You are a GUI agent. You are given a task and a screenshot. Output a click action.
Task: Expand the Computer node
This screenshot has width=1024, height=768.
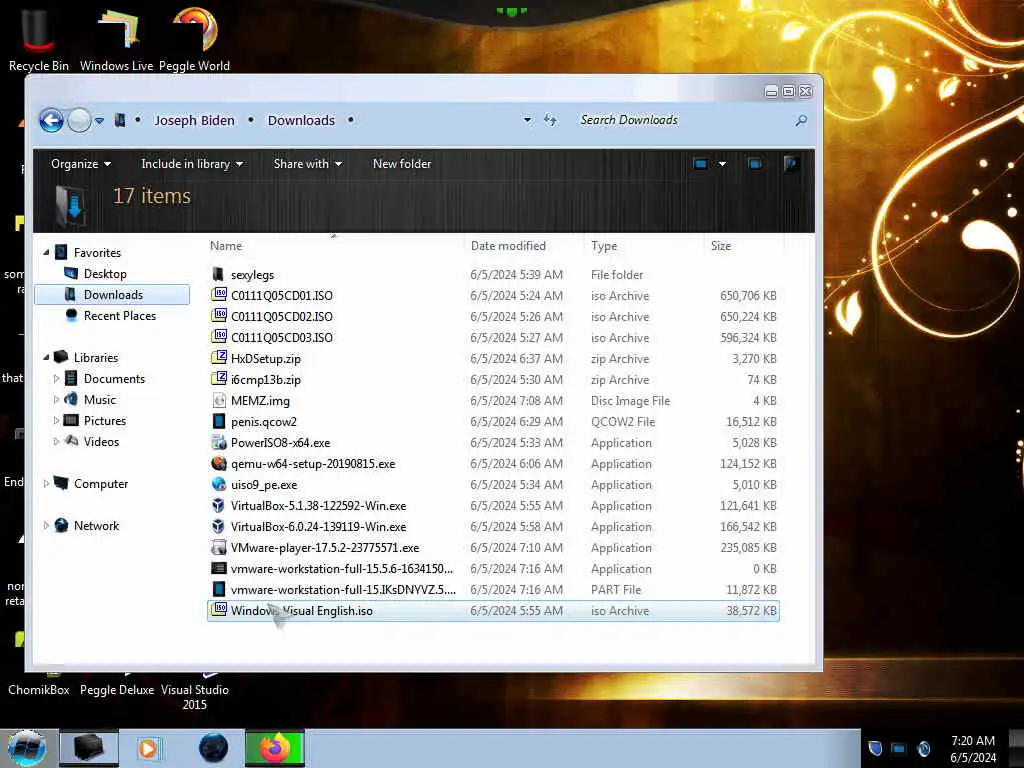(46, 484)
